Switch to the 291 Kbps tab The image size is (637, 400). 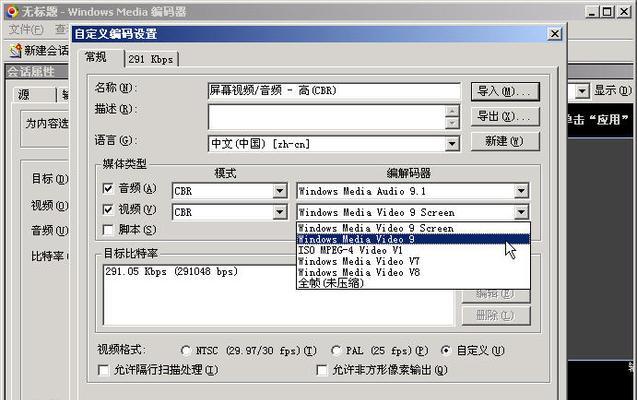(x=151, y=59)
